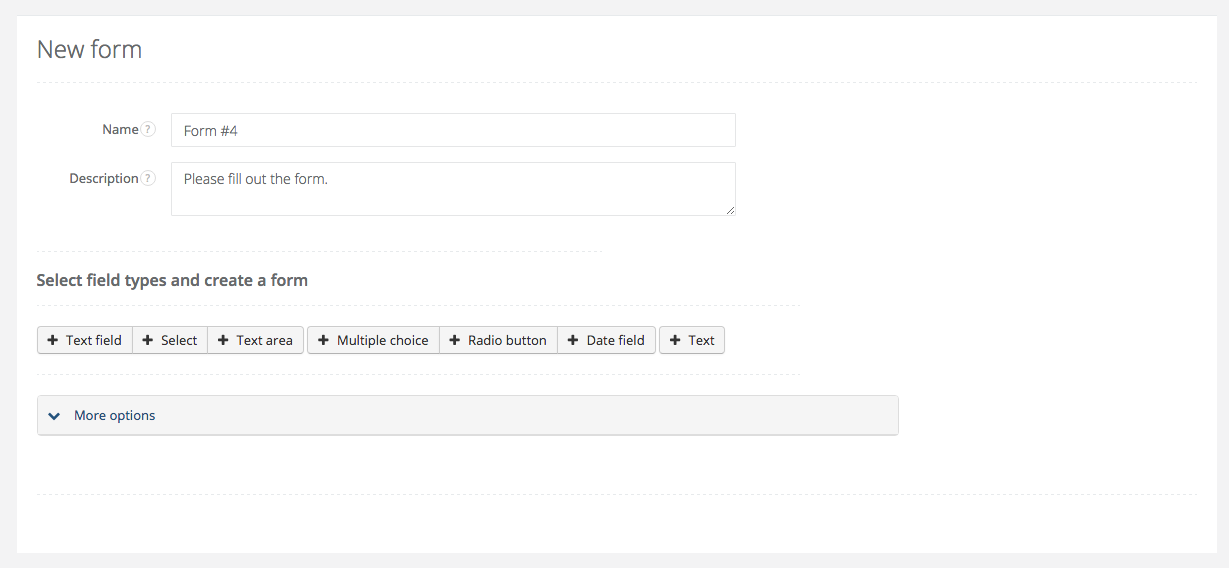This screenshot has height=568, width=1229.
Task: Click the help icon beside Description
Action: coord(148,178)
